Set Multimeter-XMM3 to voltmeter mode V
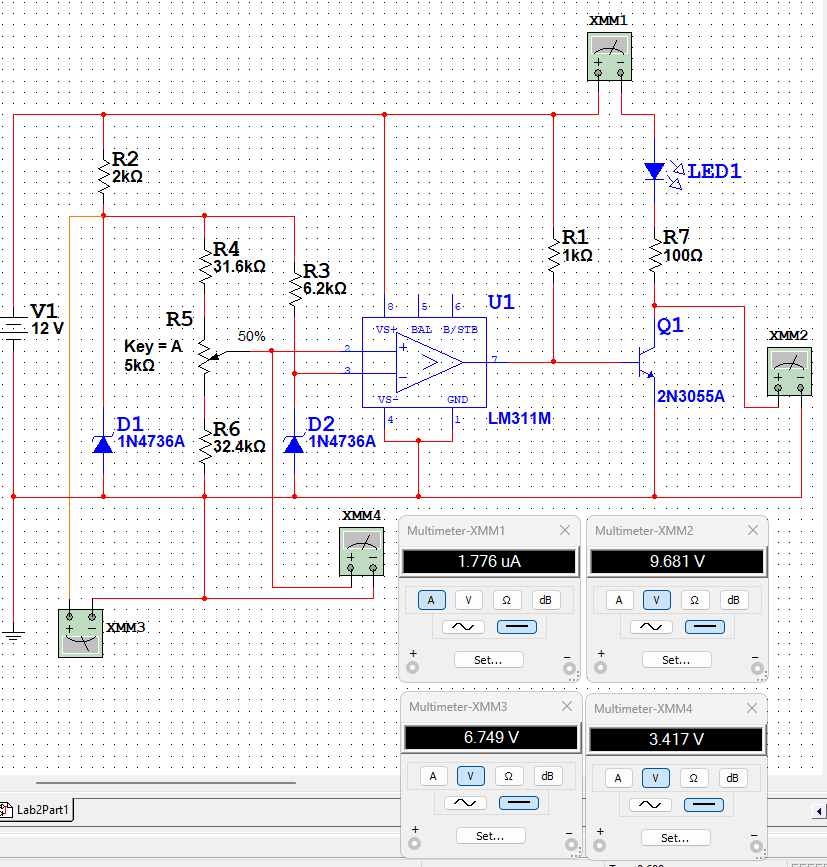This screenshot has width=827, height=867. (x=470, y=776)
